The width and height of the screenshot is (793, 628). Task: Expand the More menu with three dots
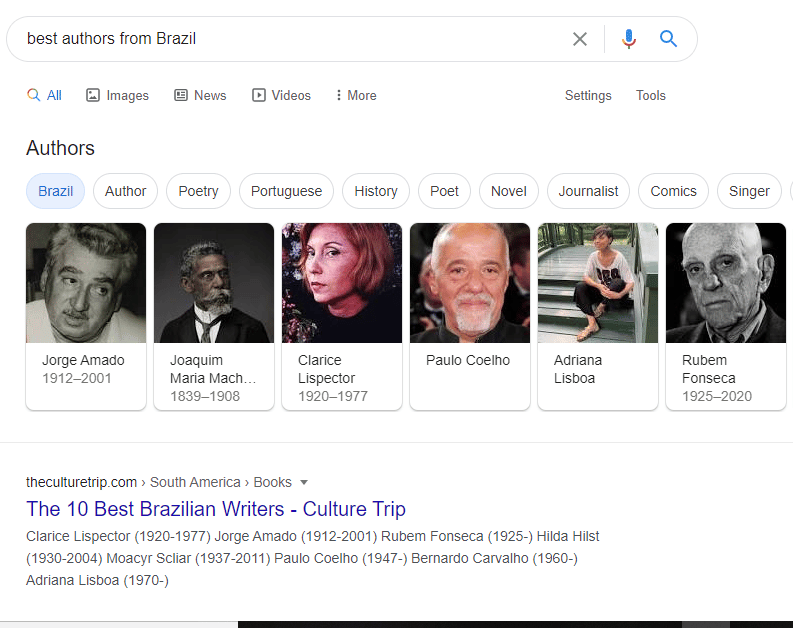pyautogui.click(x=356, y=96)
